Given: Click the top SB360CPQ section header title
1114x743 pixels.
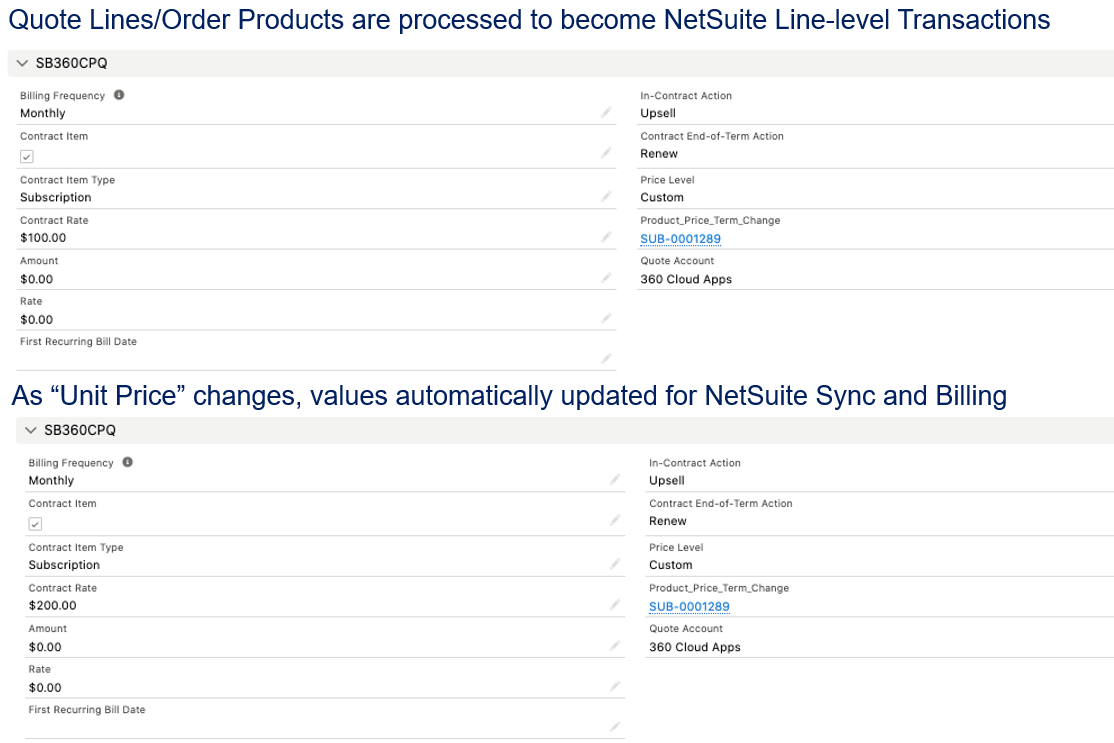Looking at the screenshot, I should click(73, 63).
